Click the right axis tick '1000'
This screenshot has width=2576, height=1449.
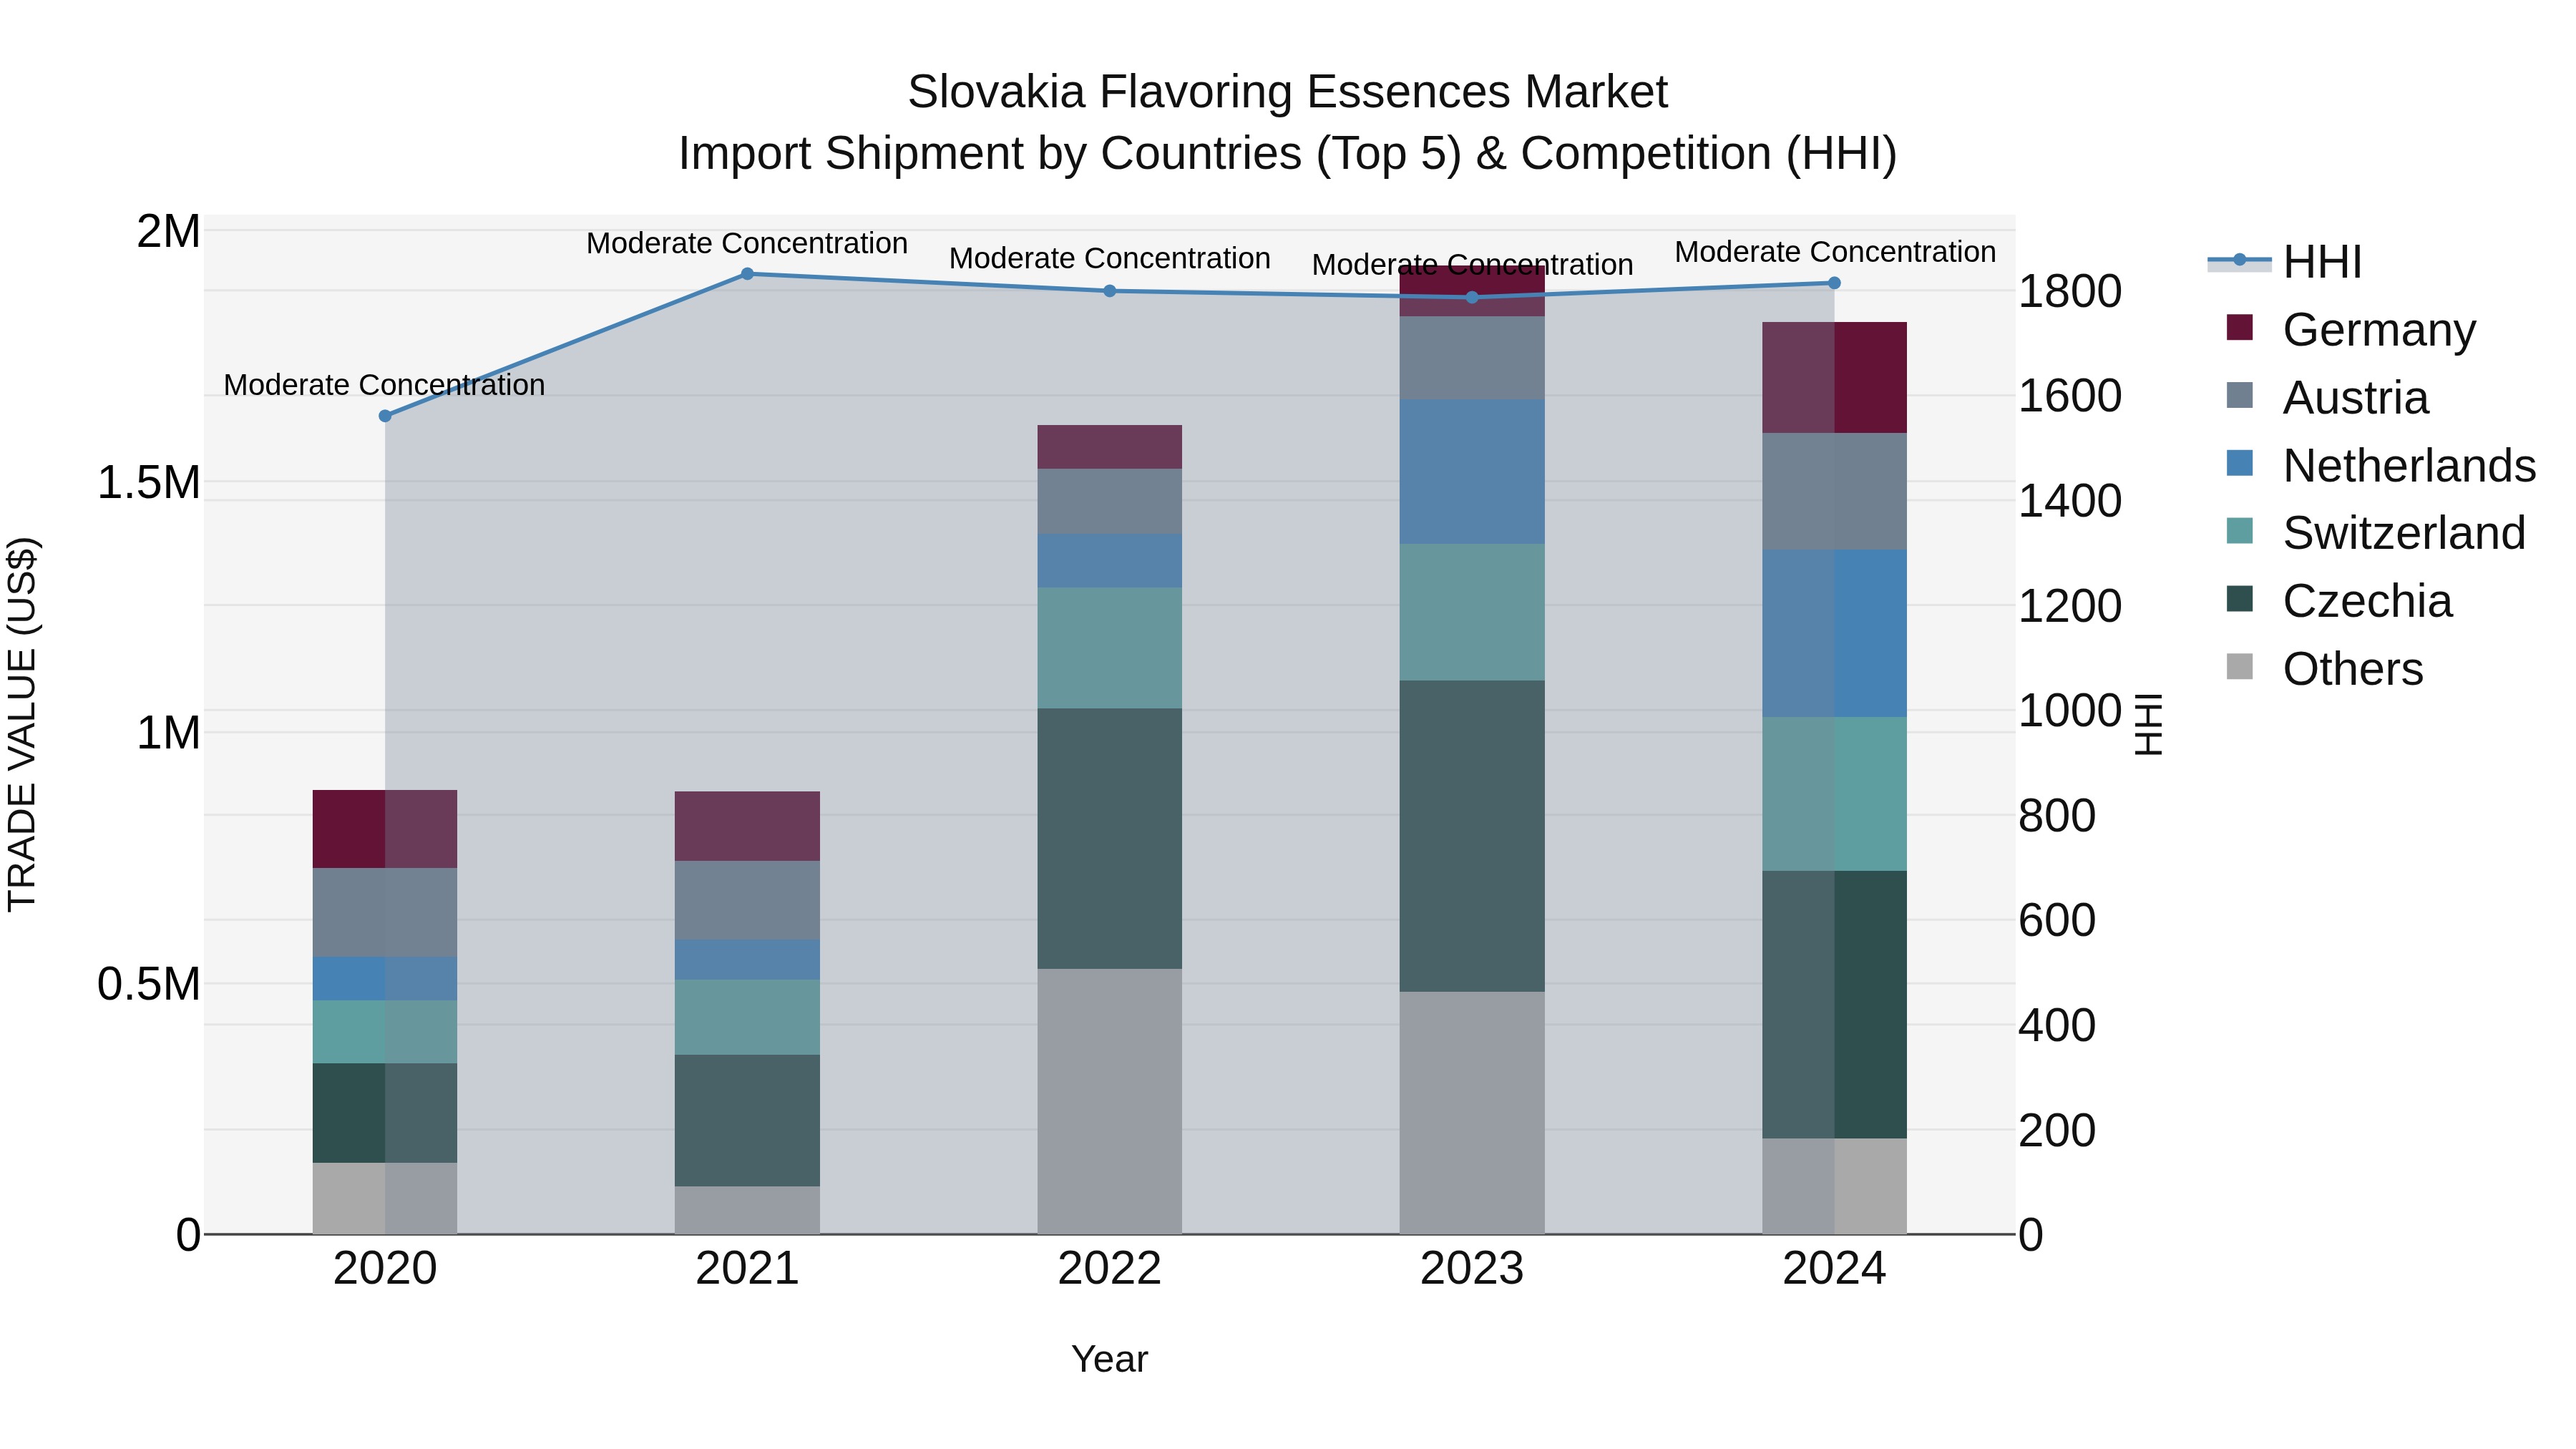click(x=2070, y=710)
